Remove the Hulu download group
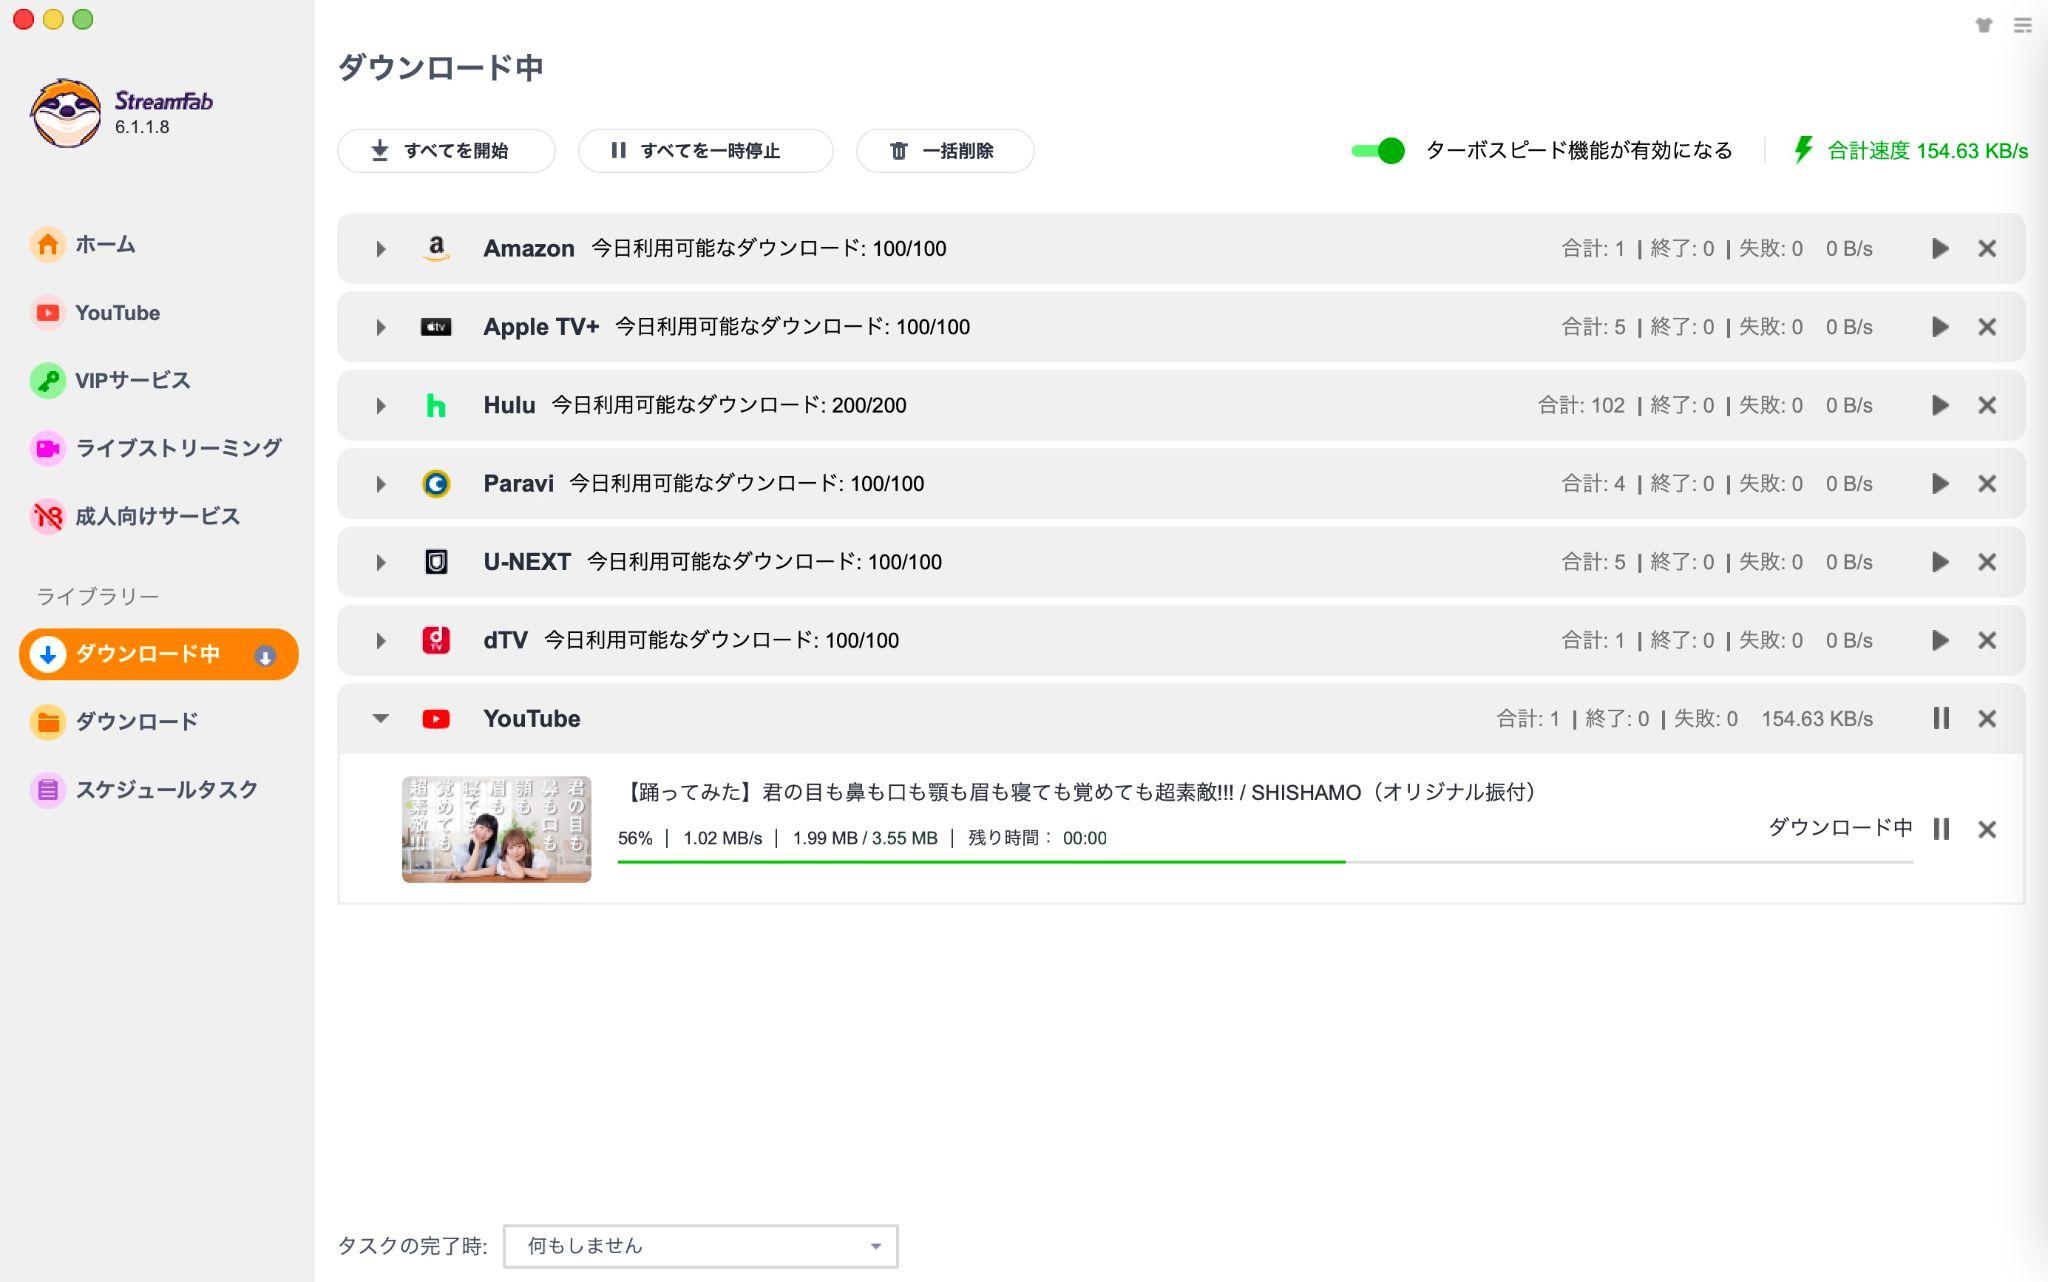The height and width of the screenshot is (1282, 2048). coord(1987,405)
